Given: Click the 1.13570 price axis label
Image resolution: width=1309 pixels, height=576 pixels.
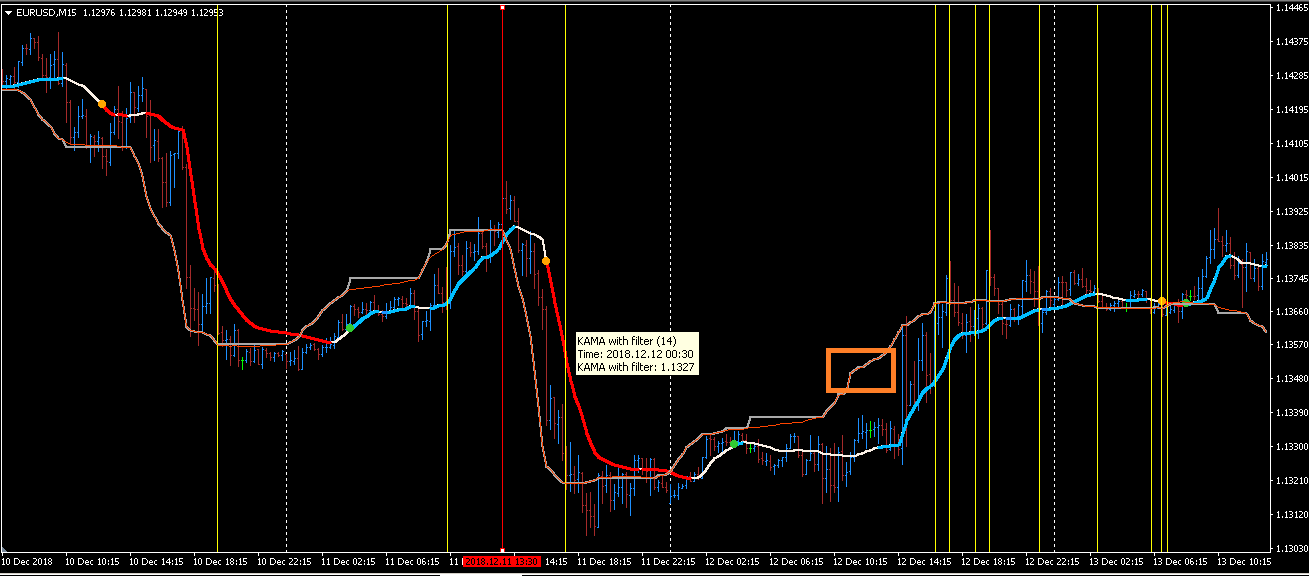Looking at the screenshot, I should click(x=1291, y=345).
